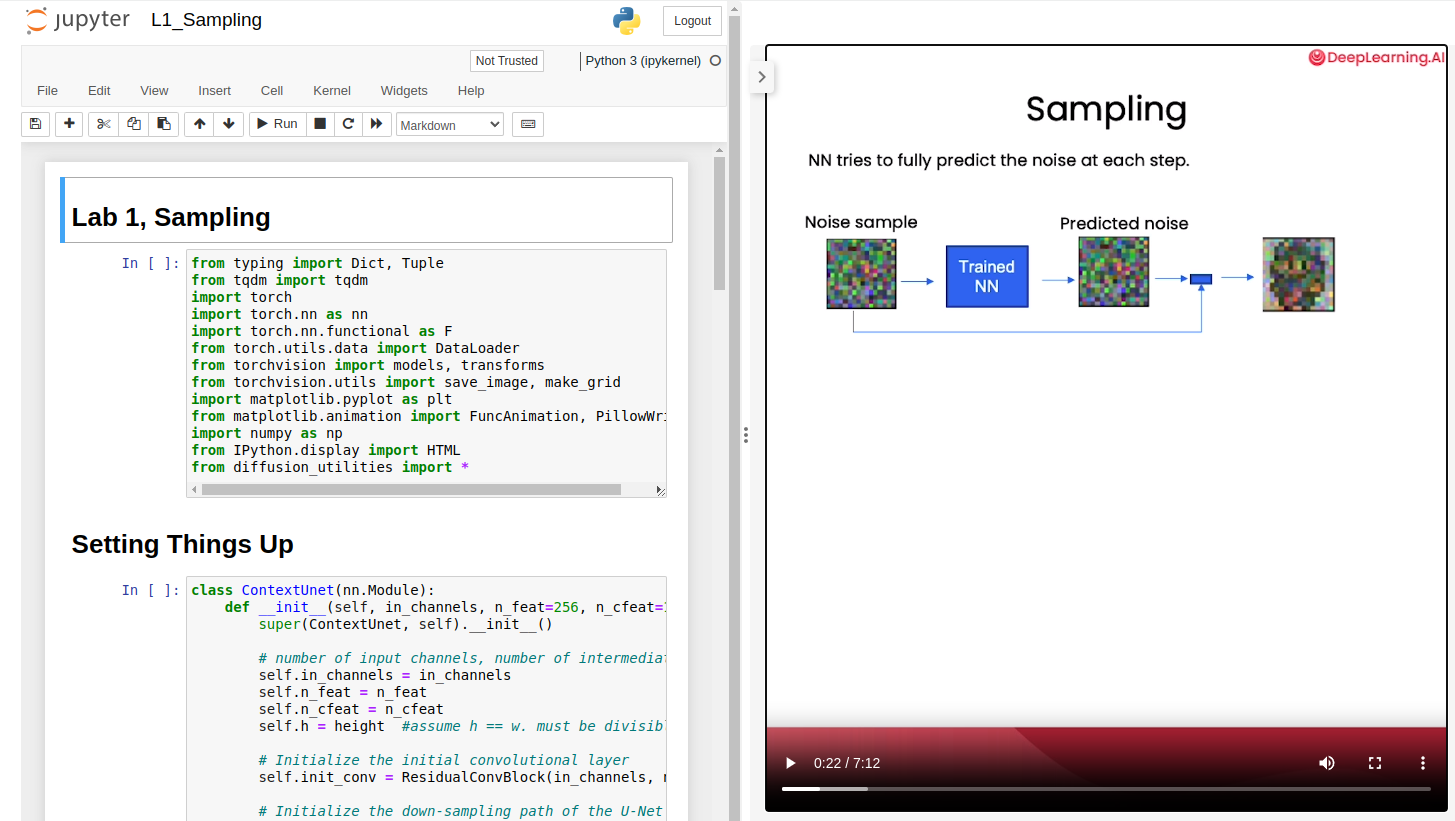This screenshot has height=821, width=1455.
Task: Play the lecture video
Action: (x=790, y=763)
